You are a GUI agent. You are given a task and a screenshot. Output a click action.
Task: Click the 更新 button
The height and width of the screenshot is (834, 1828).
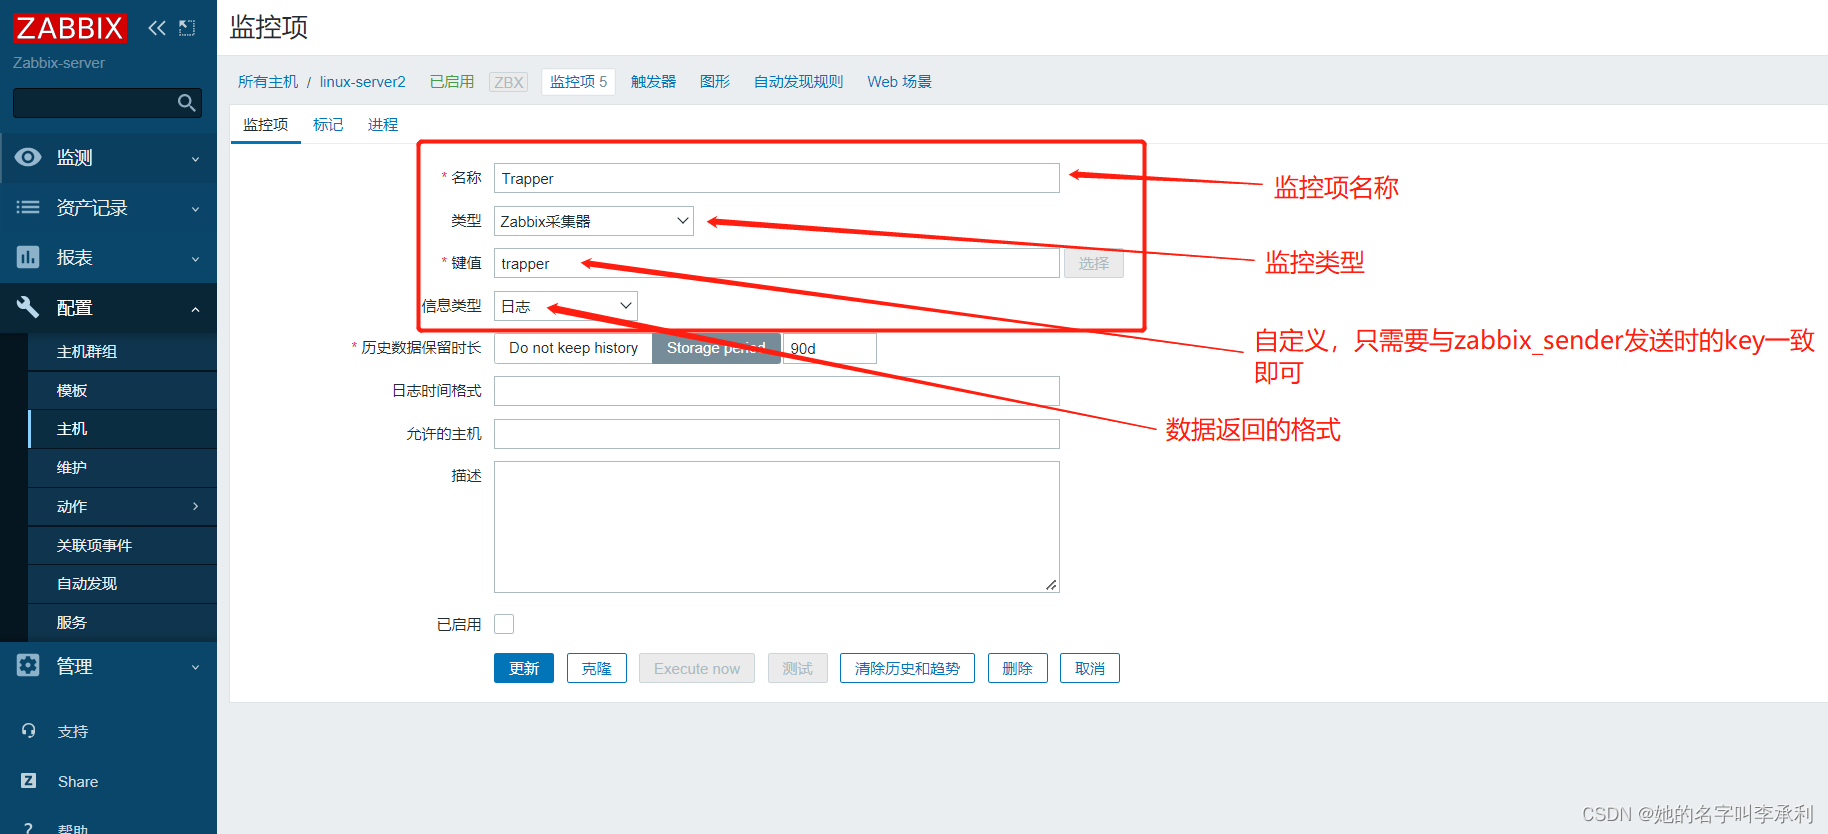click(524, 668)
